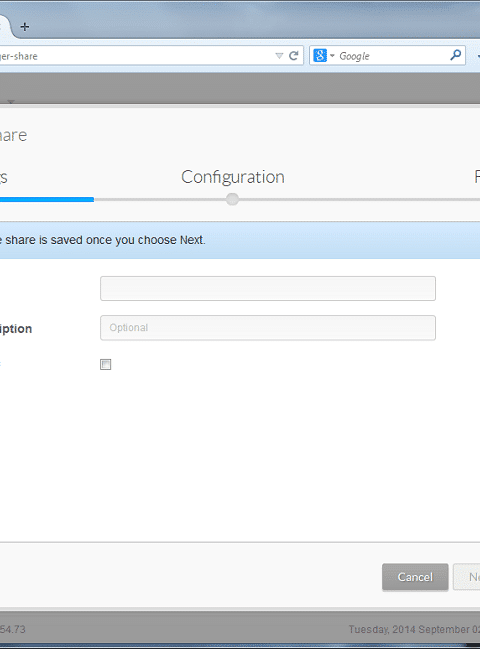Click the Optional description field

pos(268,328)
